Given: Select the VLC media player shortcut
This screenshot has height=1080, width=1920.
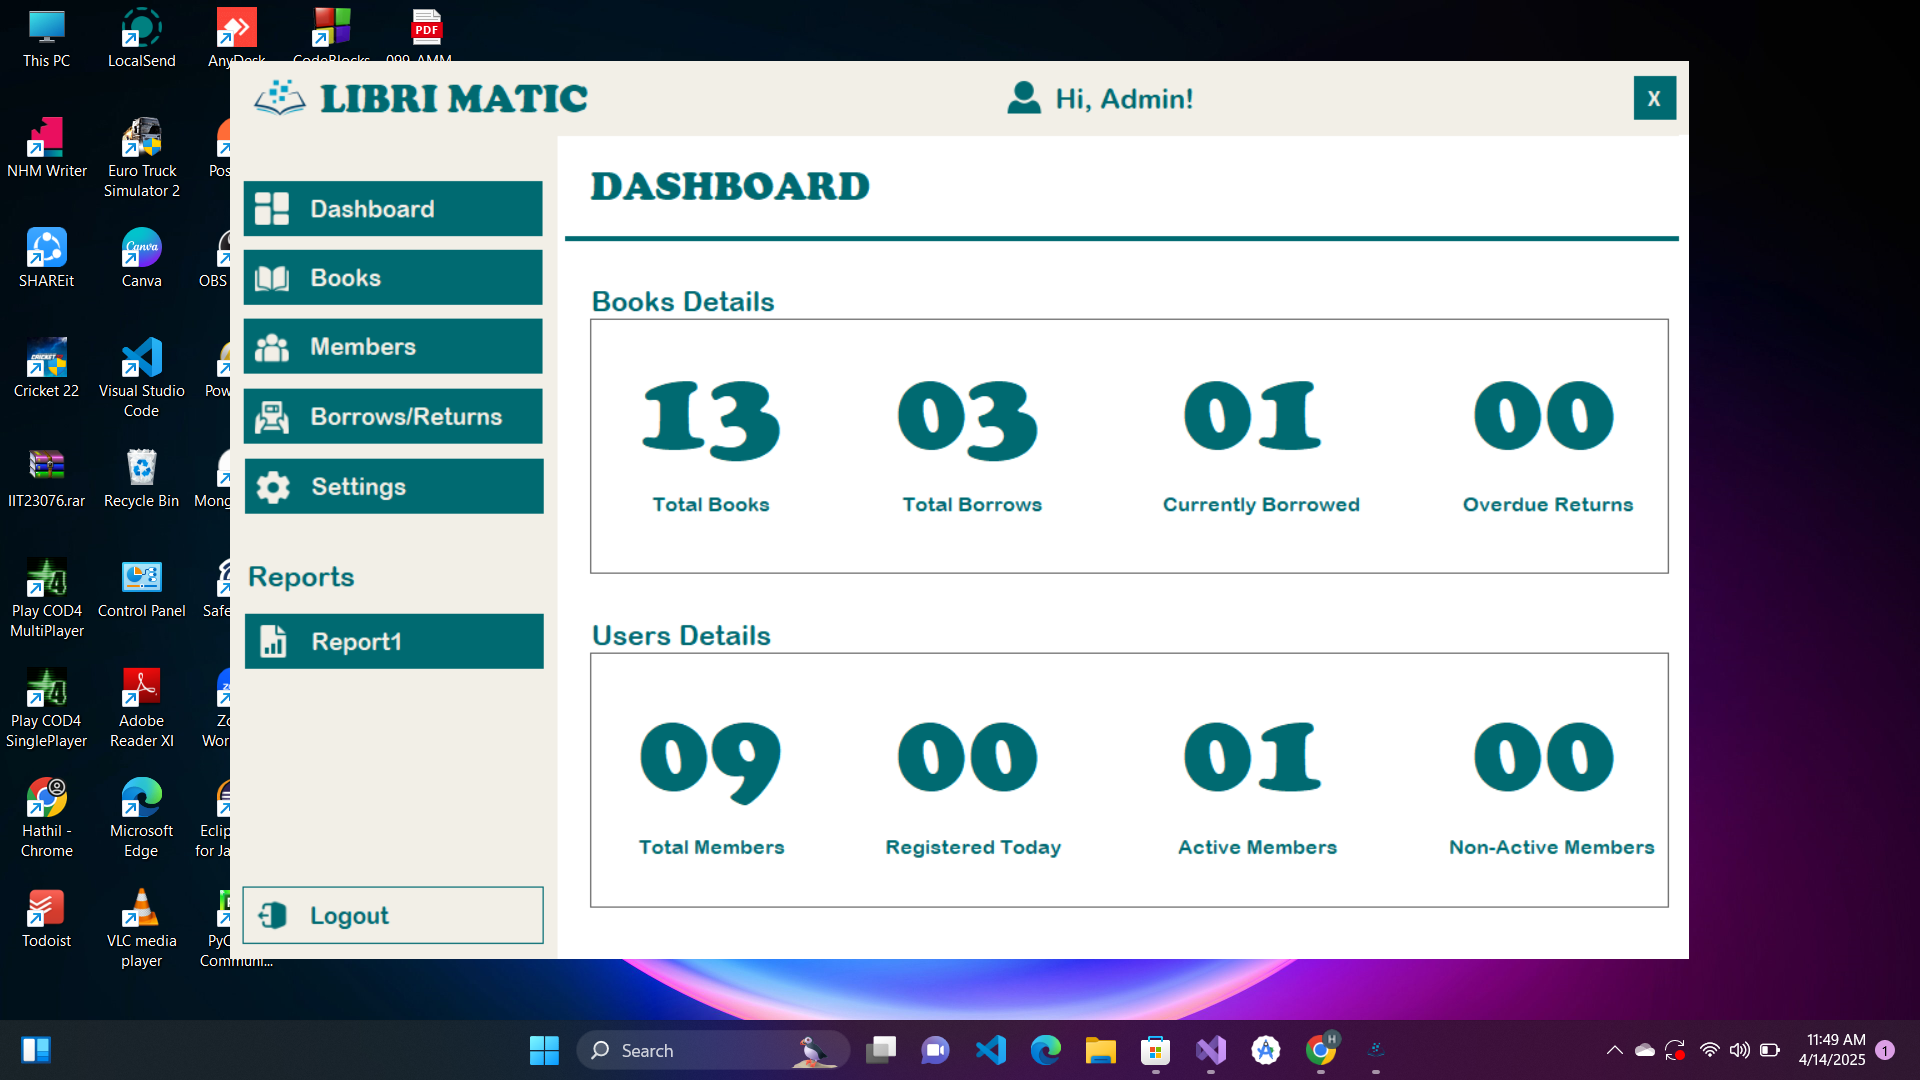Looking at the screenshot, I should (x=142, y=929).
